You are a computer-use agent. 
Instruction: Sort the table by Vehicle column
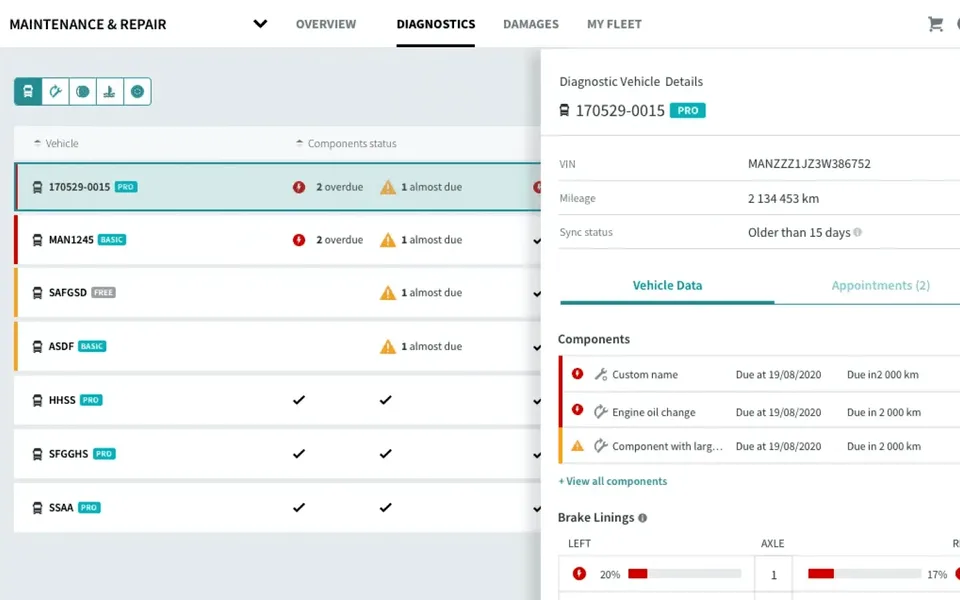point(56,143)
